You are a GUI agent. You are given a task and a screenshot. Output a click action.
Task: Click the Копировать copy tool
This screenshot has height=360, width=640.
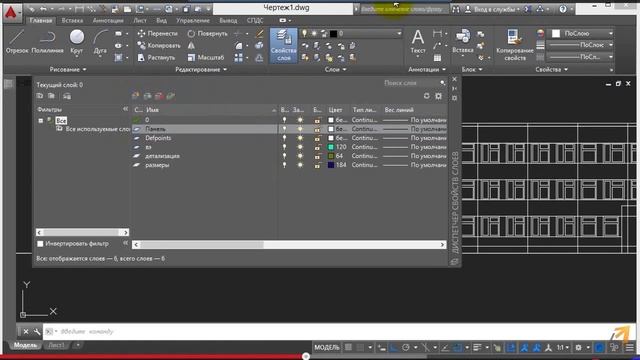pos(159,45)
